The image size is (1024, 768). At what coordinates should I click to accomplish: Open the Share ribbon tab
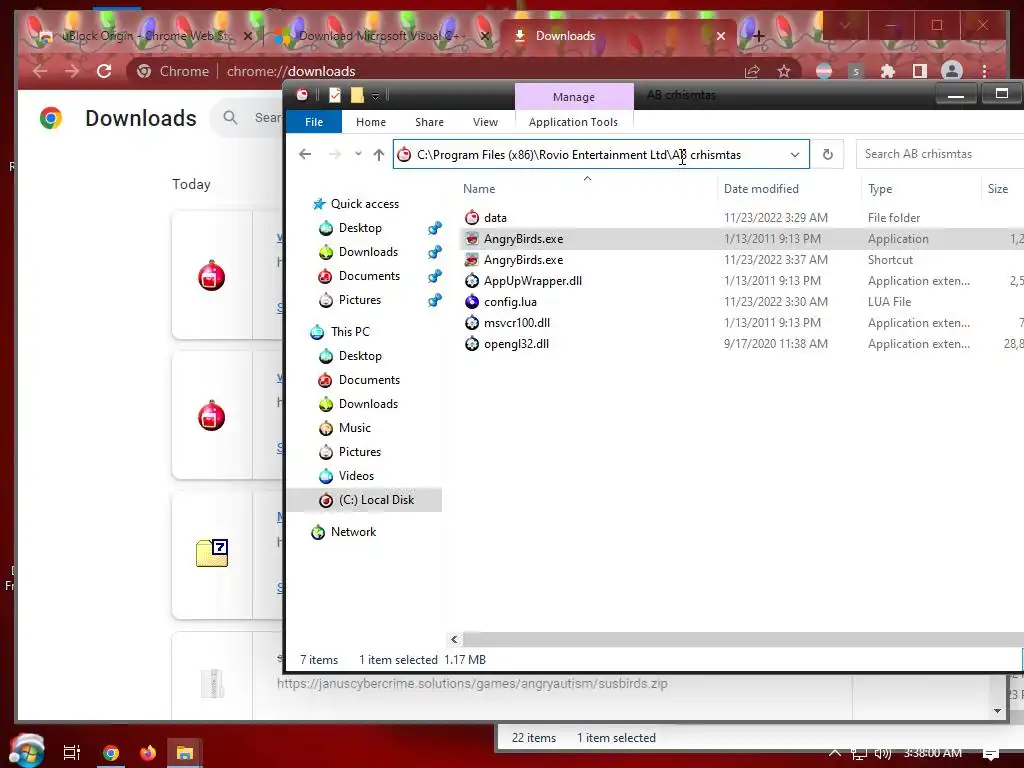point(429,122)
